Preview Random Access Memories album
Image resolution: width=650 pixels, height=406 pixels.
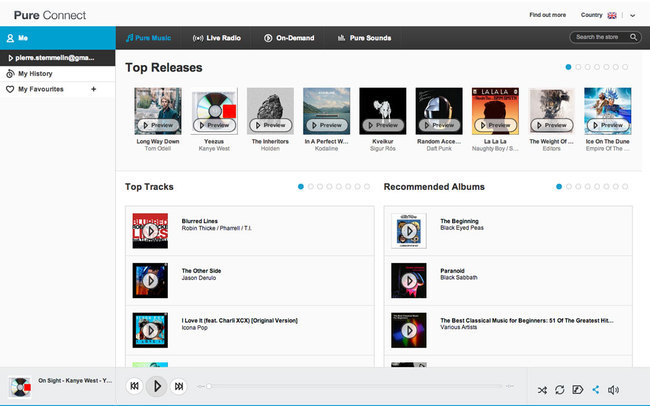pos(439,125)
